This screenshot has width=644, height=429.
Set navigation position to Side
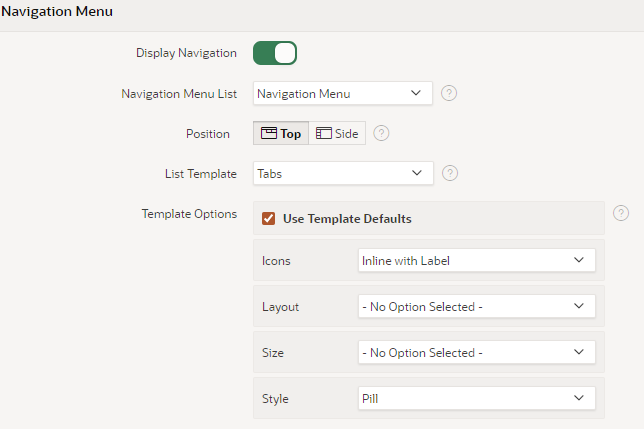[337, 133]
